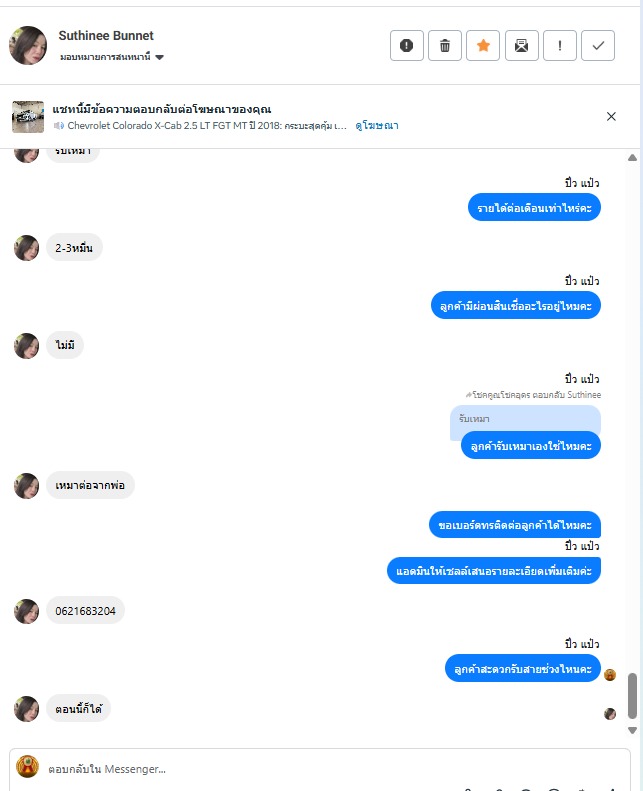This screenshot has width=643, height=791.
Task: Dismiss the ad reply notification banner
Action: (611, 117)
